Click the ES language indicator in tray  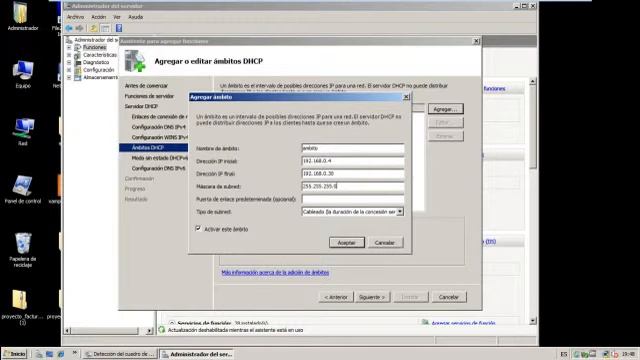[564, 354]
